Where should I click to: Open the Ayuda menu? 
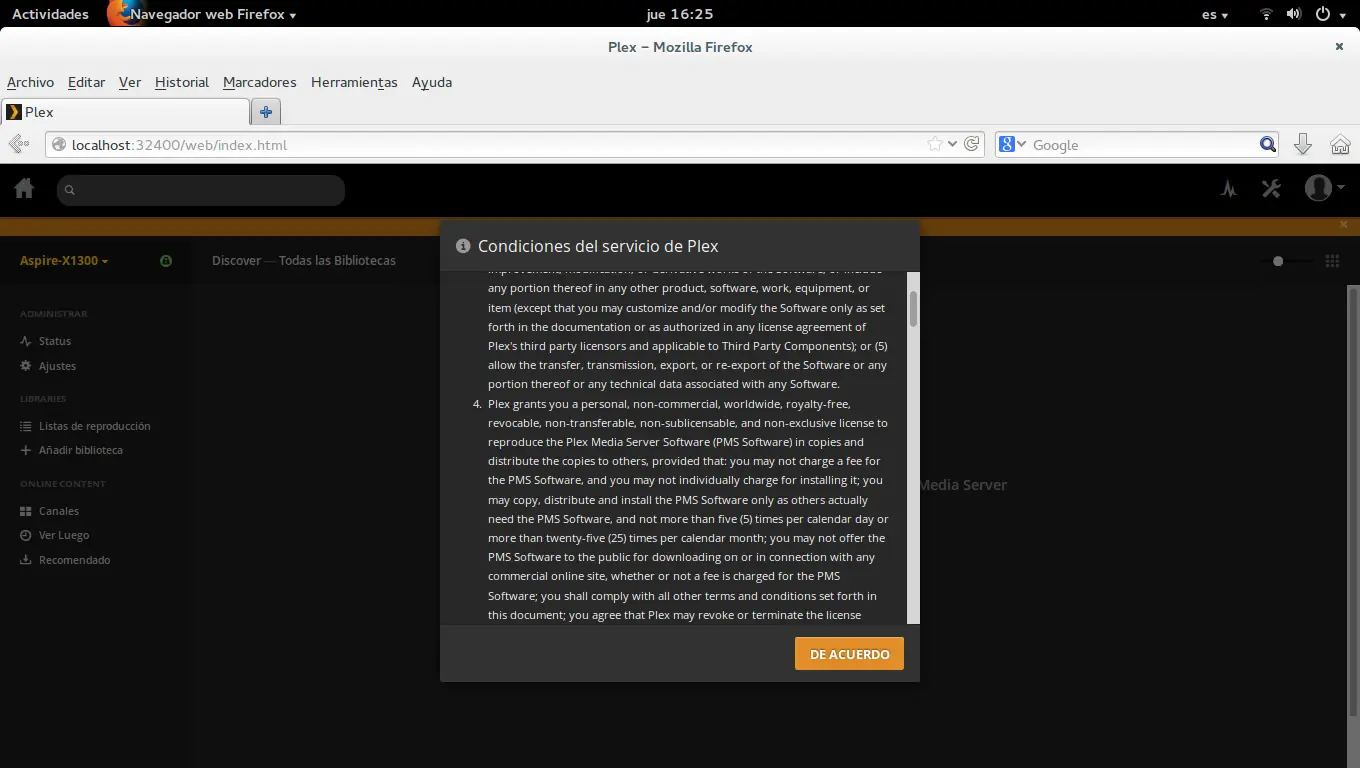click(432, 82)
